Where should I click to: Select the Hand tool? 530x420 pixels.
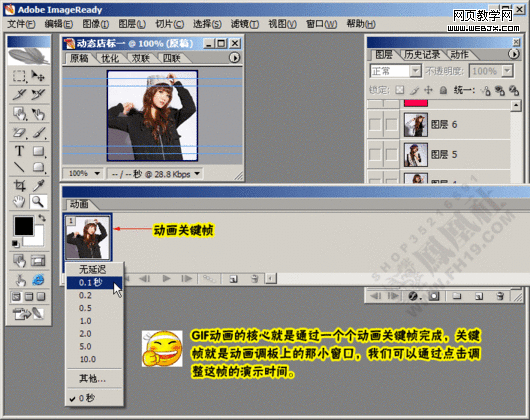point(19,202)
